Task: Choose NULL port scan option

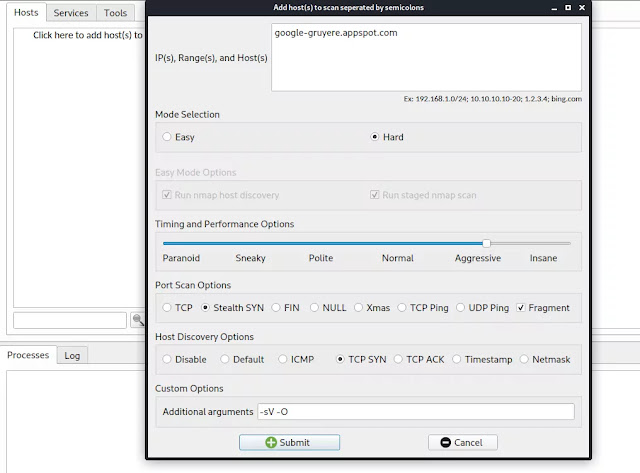Action: (314, 307)
